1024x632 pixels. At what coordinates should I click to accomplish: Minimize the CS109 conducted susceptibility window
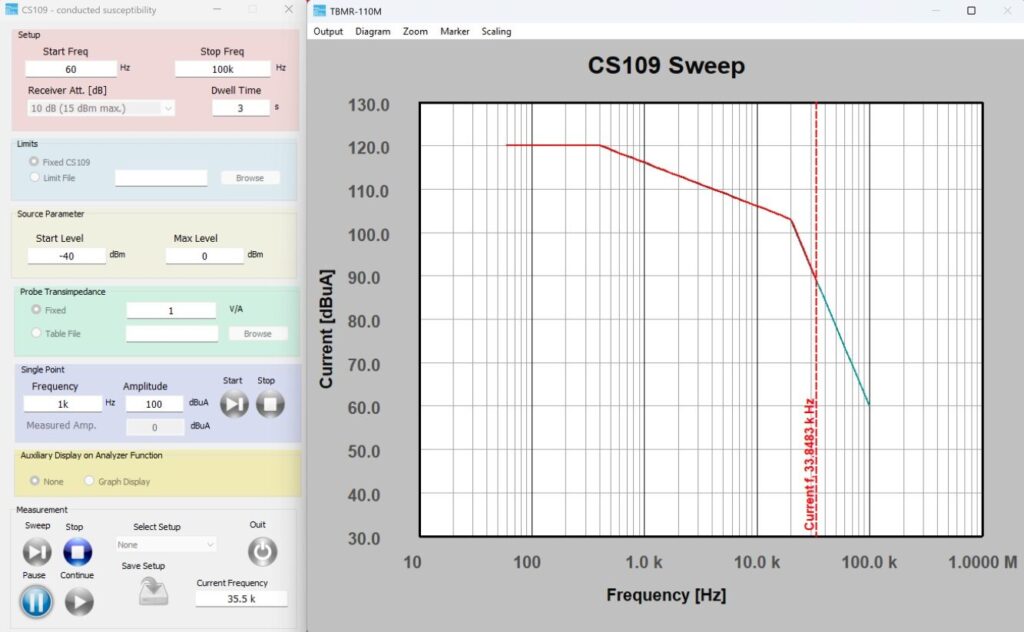point(217,9)
